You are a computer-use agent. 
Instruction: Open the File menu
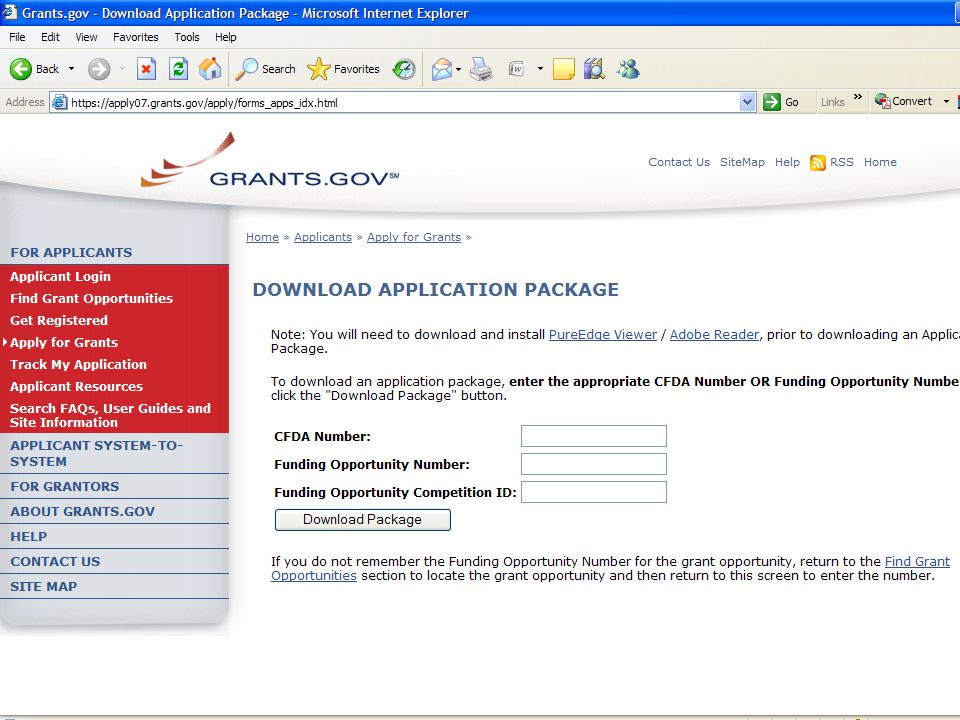(17, 37)
